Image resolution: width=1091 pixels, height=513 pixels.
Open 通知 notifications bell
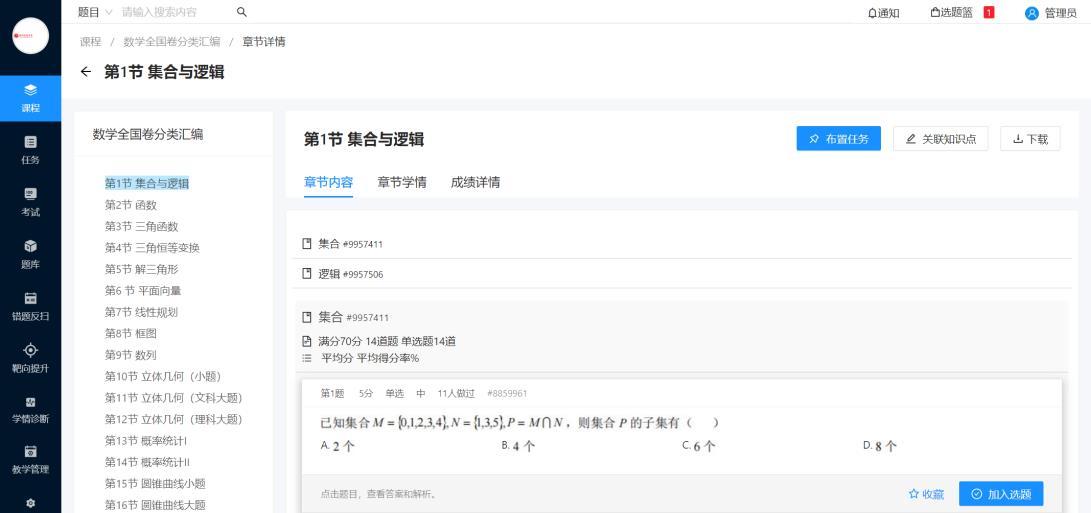tap(884, 13)
